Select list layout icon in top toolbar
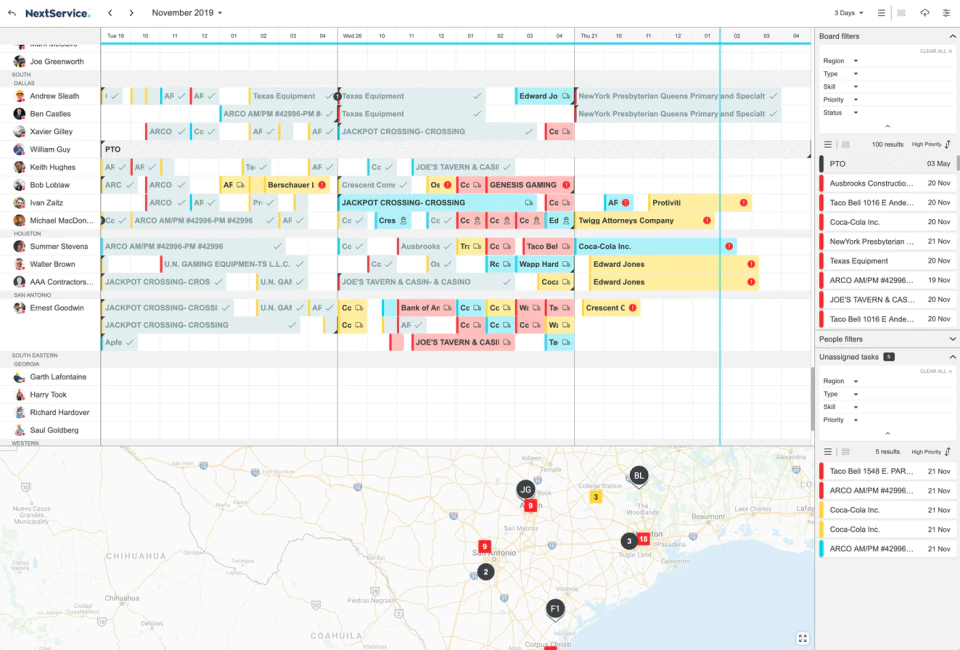 click(x=881, y=13)
